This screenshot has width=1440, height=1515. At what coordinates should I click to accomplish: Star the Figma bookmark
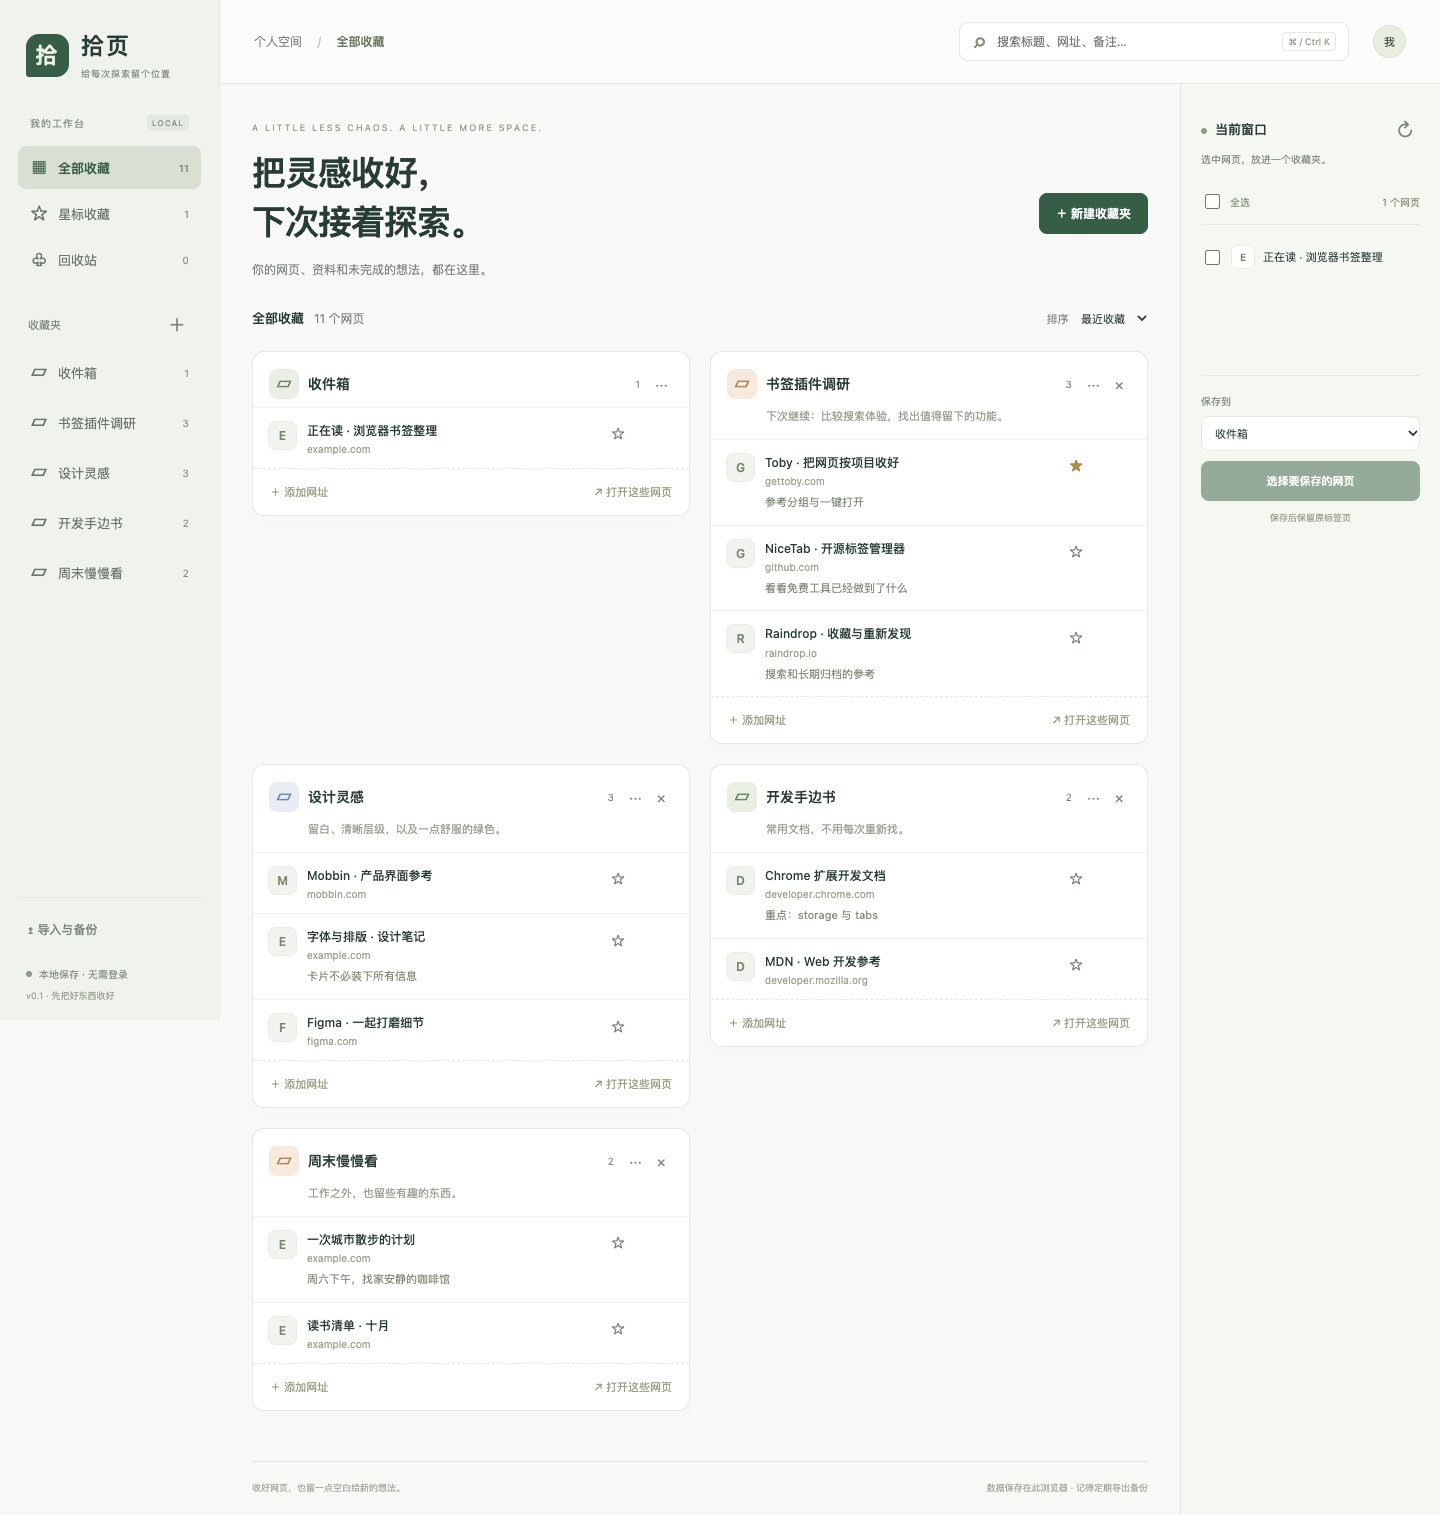pos(618,1027)
